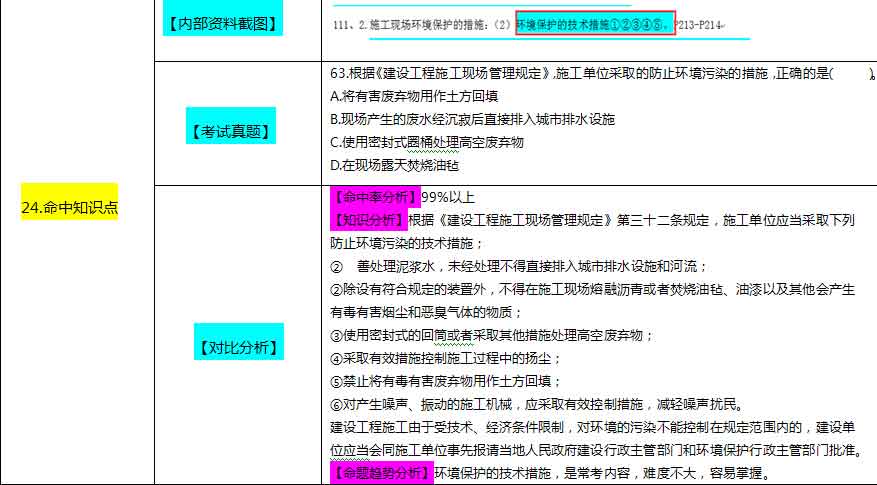Select option B about 废水经沉淀后排入城市排水设施

472,119
